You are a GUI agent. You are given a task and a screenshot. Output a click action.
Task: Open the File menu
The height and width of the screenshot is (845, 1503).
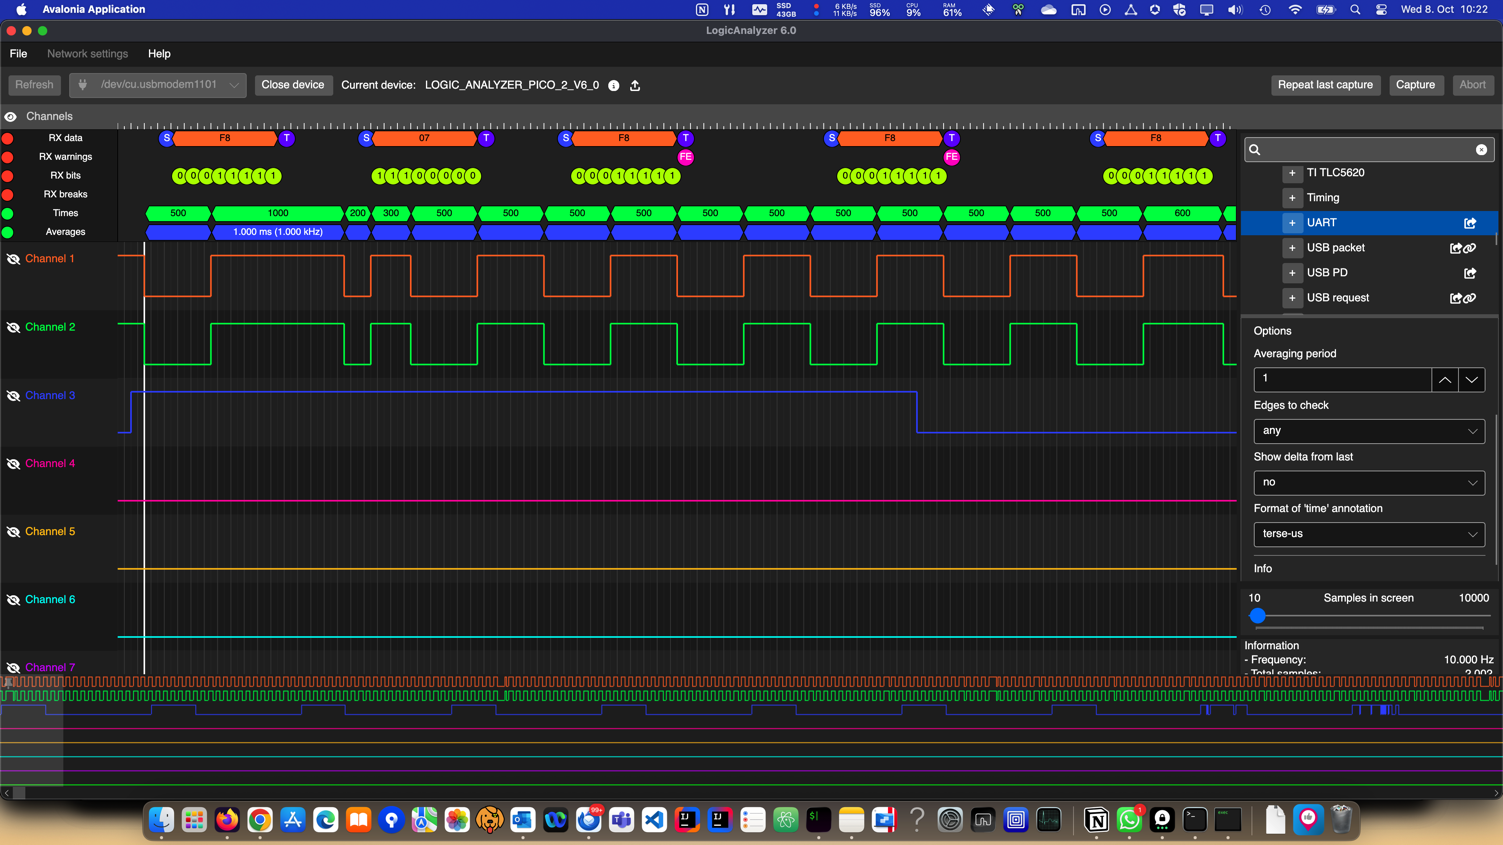18,54
